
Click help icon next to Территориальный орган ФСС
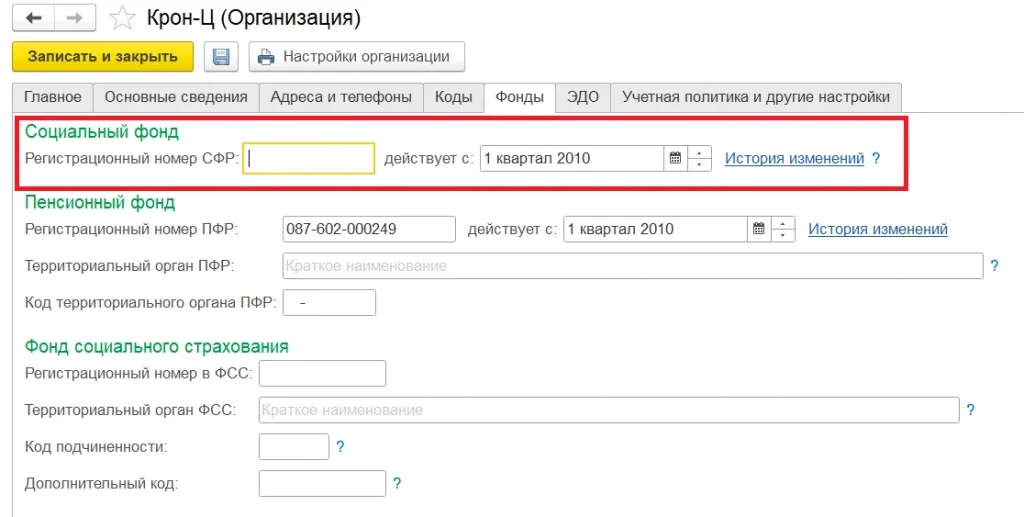(970, 410)
